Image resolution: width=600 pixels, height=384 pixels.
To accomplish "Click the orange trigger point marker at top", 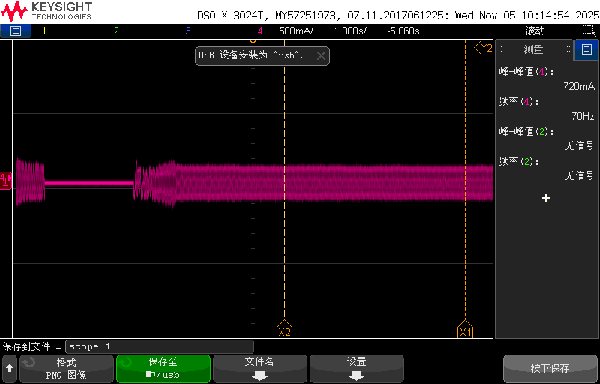I will pos(253,41).
